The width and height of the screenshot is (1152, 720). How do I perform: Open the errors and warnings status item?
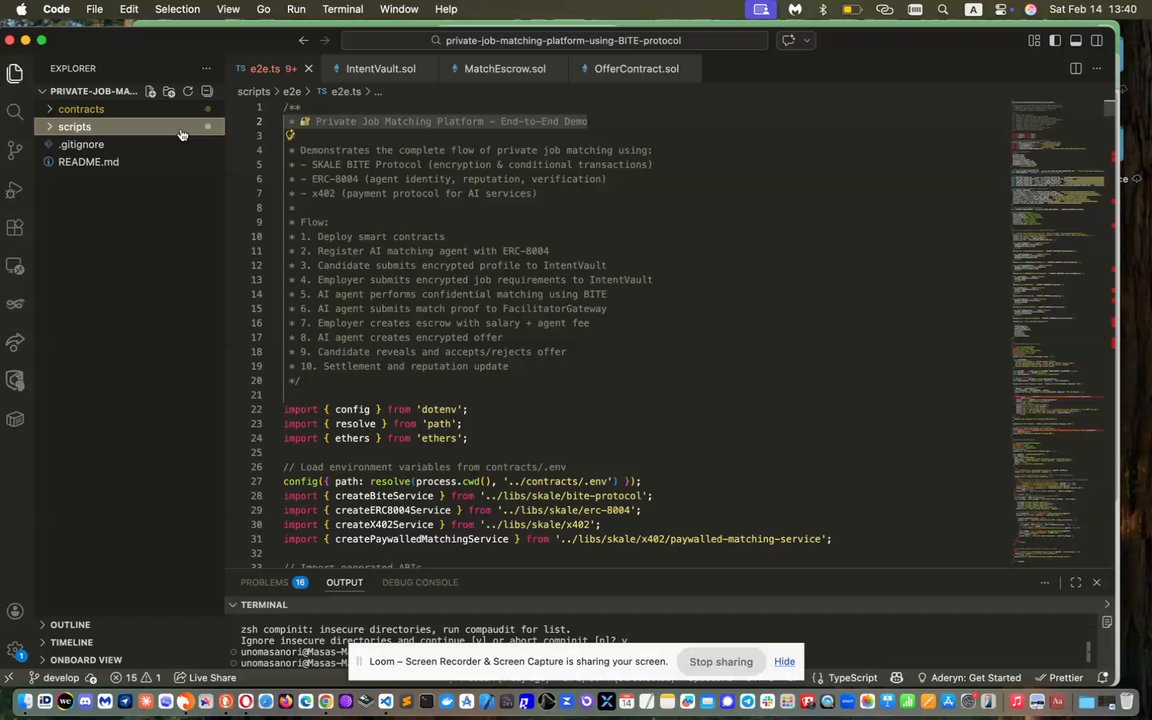(136, 677)
